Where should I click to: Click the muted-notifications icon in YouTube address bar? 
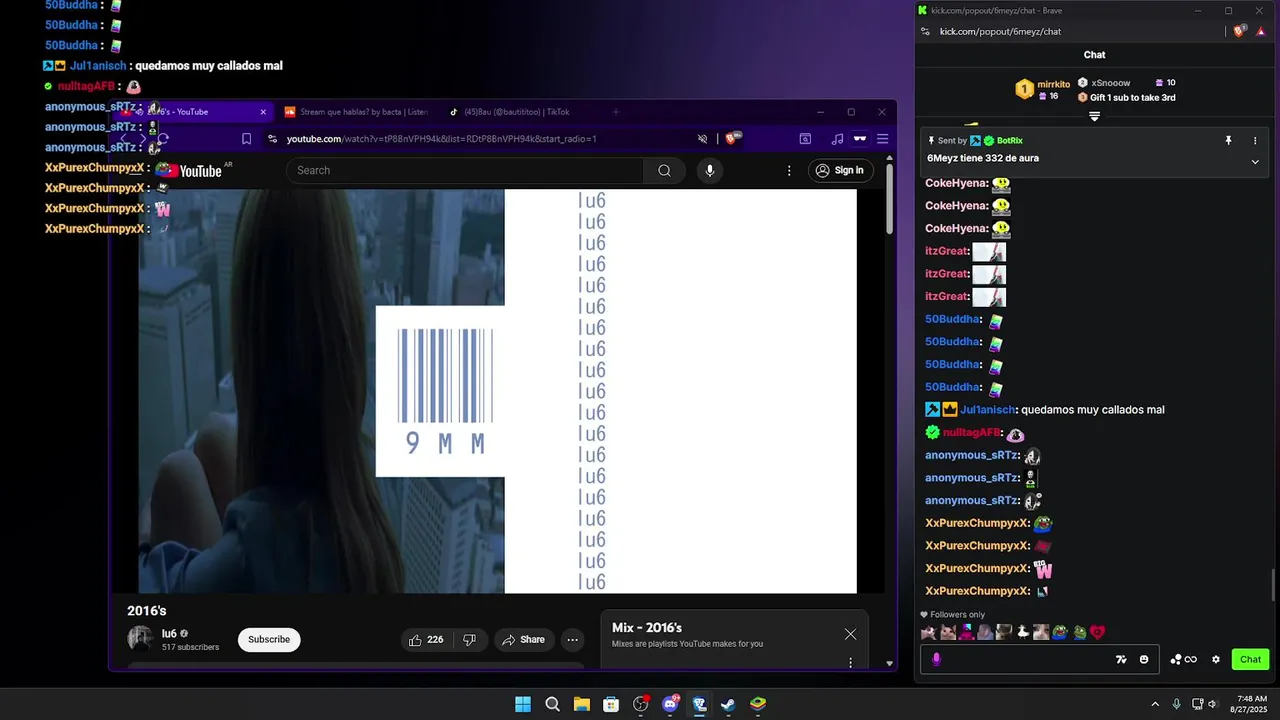click(x=702, y=139)
